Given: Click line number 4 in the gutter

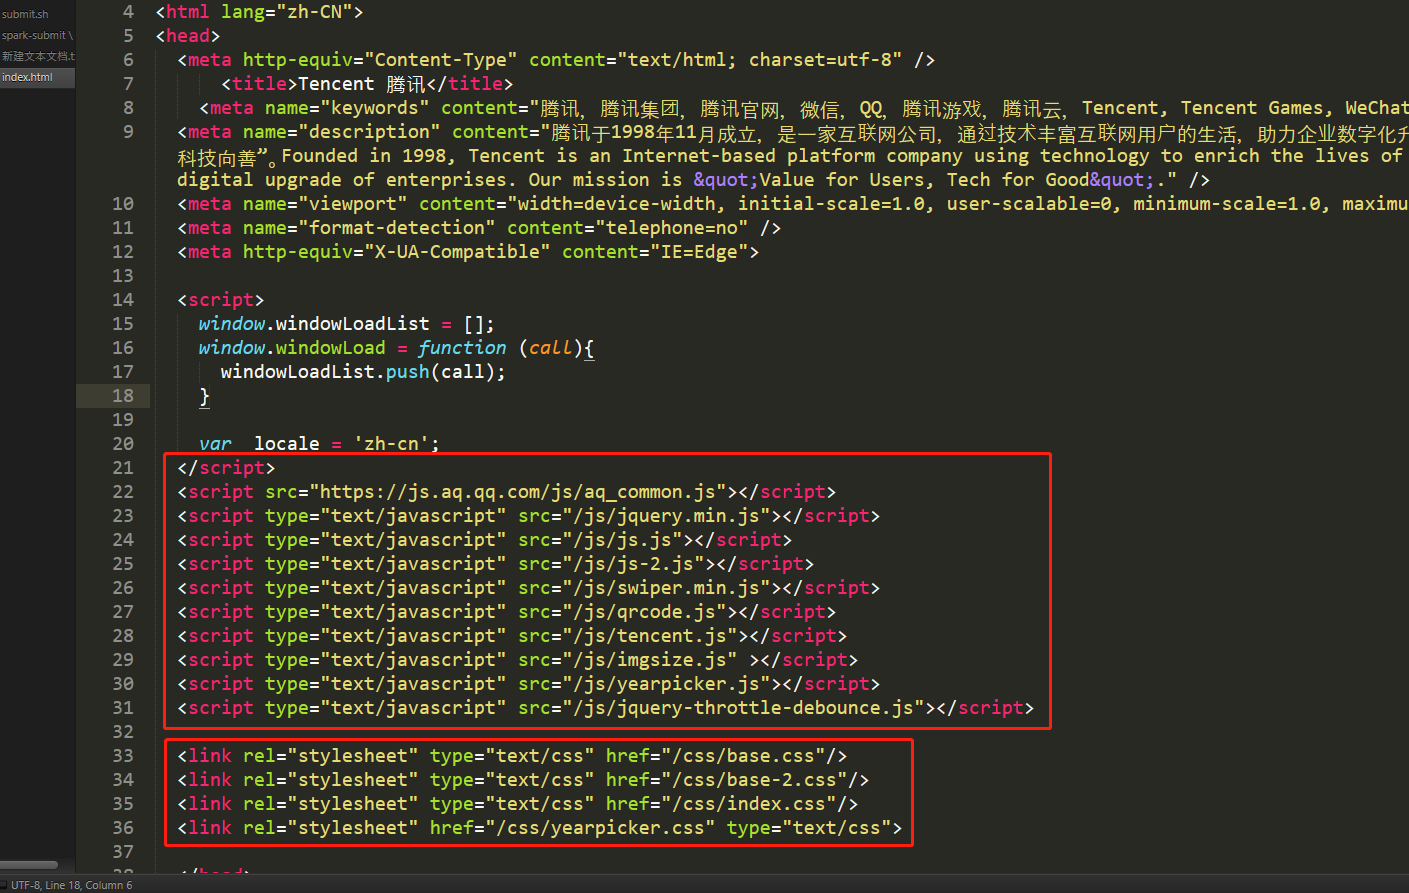Looking at the screenshot, I should click(x=128, y=12).
